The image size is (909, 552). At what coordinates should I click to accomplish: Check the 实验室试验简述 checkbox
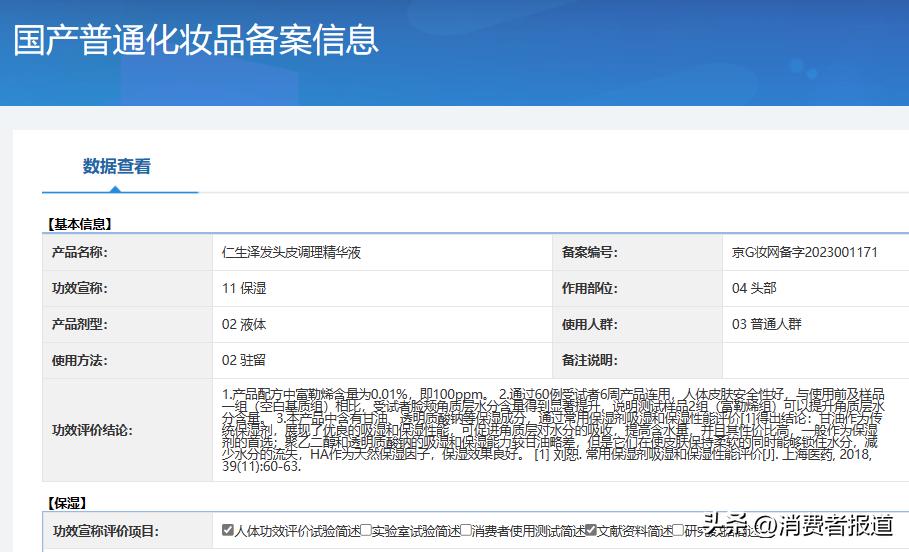tap(366, 529)
